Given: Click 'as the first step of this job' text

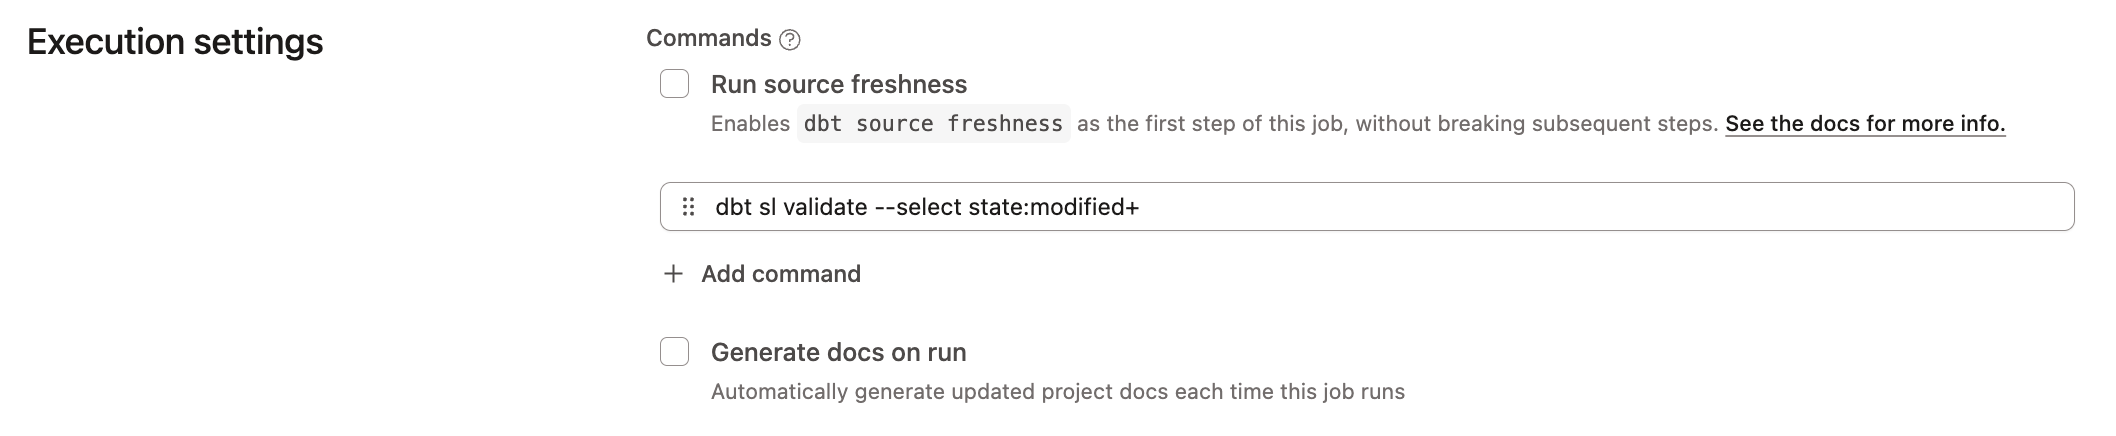Looking at the screenshot, I should 1212,124.
